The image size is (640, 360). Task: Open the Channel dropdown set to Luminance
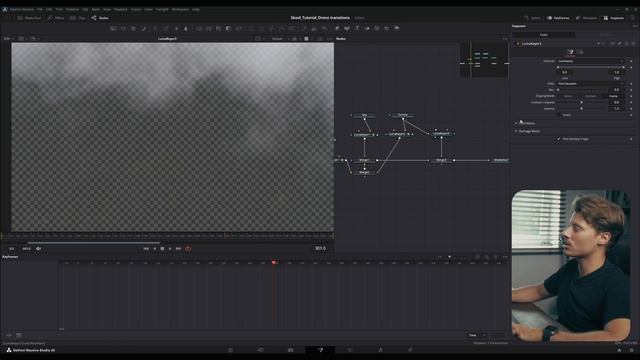[590, 61]
